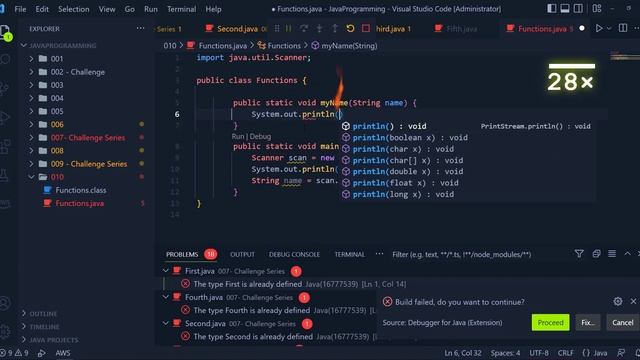Open notification settings gear icon

[618, 302]
